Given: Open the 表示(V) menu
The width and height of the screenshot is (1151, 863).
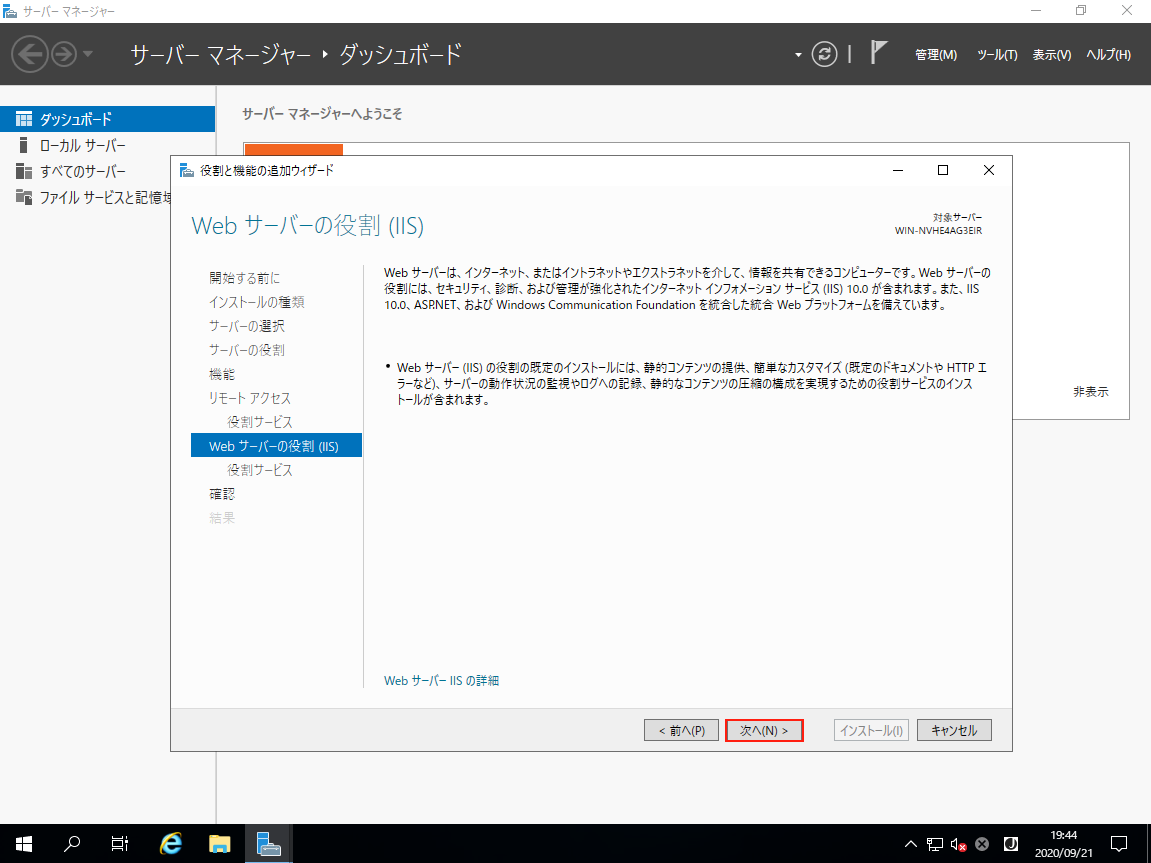Looking at the screenshot, I should (1052, 55).
